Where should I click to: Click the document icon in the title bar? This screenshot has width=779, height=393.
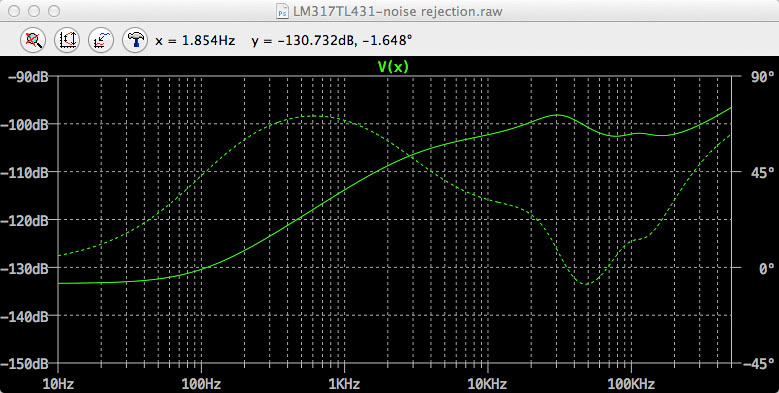pyautogui.click(x=282, y=11)
